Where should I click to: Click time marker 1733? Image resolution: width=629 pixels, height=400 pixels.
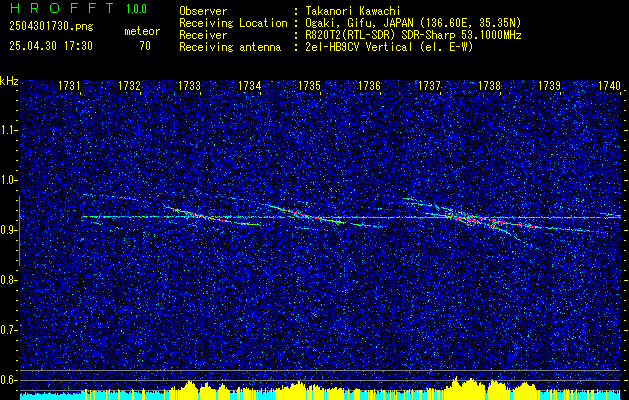point(189,85)
